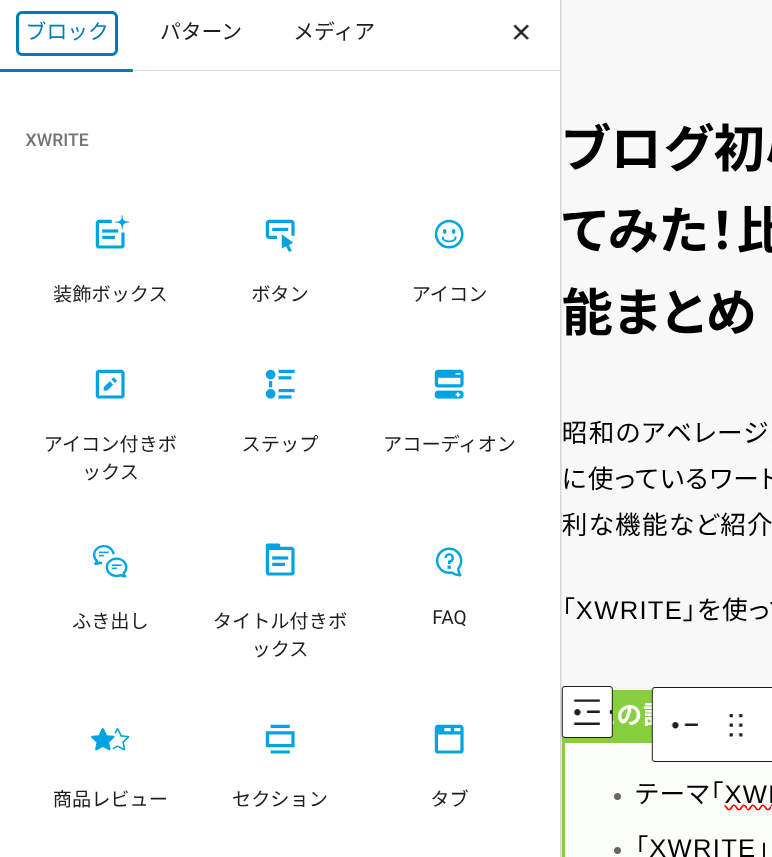772x857 pixels.
Task: Click the list block type icon
Action: point(587,712)
